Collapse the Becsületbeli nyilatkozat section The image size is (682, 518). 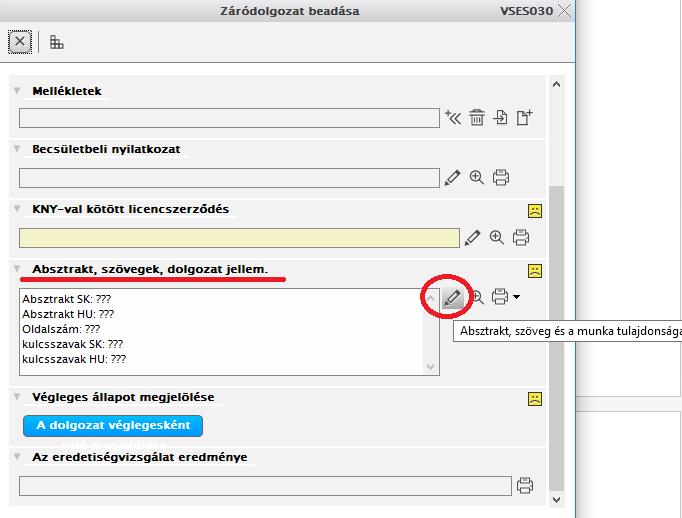click(x=17, y=149)
